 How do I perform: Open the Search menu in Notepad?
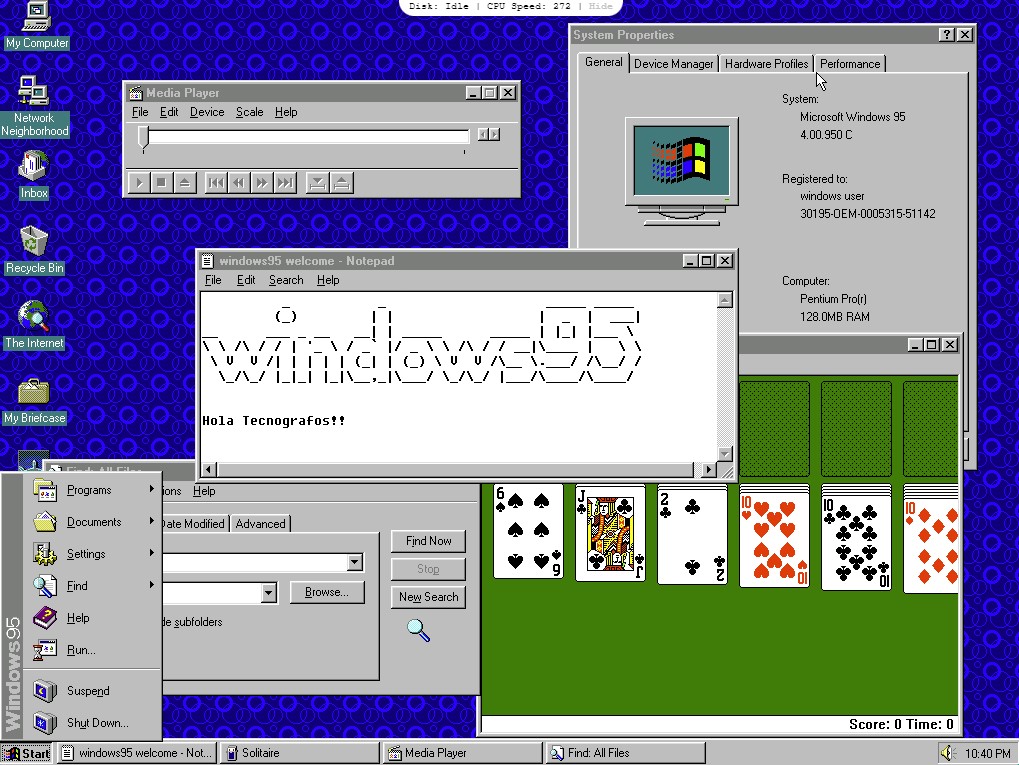pos(285,280)
